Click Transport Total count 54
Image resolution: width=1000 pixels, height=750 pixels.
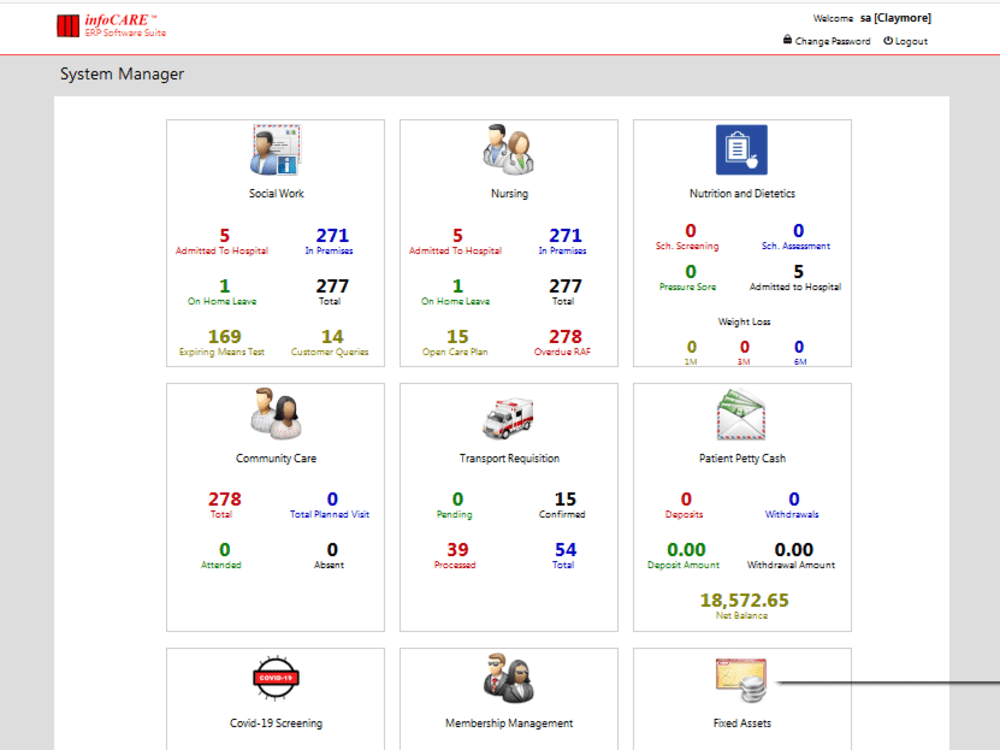(565, 549)
